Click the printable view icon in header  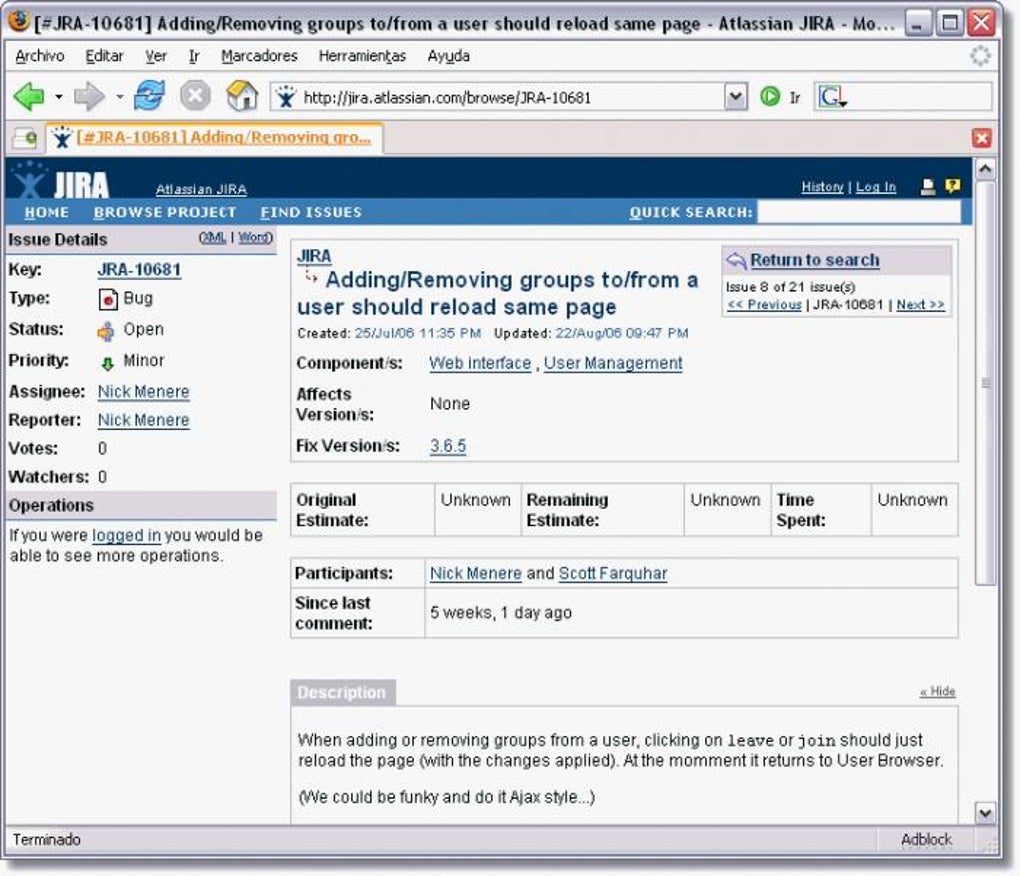[928, 187]
